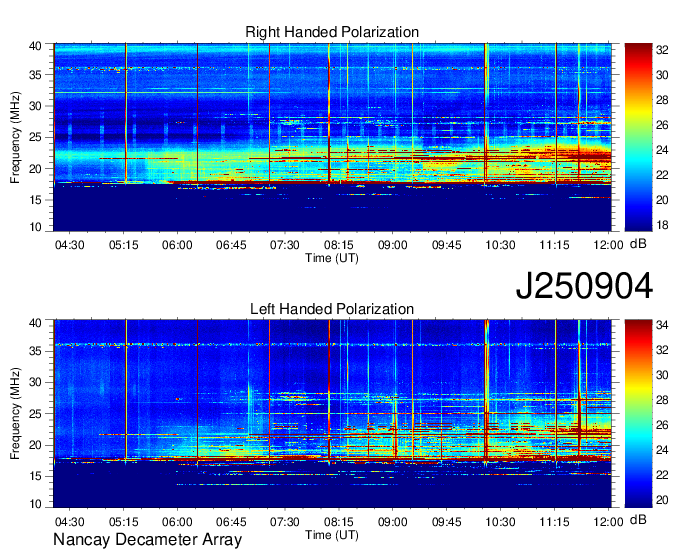Click the 06:00 tick under Left Handed plot

[x=177, y=522]
